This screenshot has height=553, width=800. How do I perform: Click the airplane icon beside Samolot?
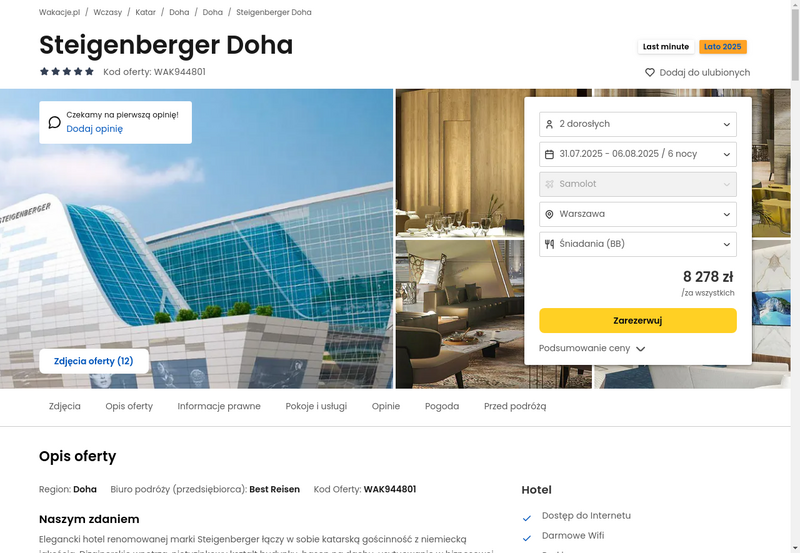pos(549,184)
